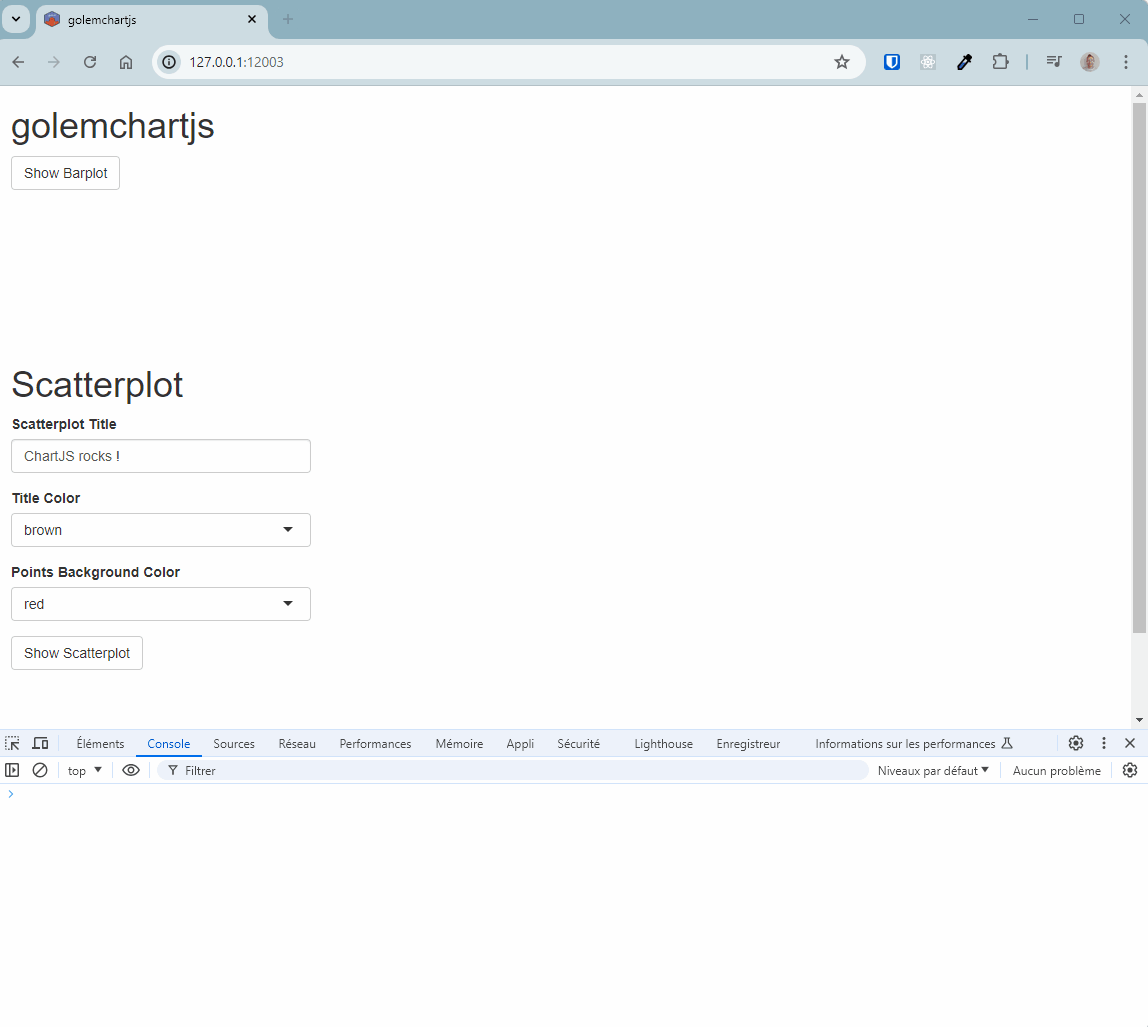
Task: Open the tab search dropdown arrow
Action: click(x=15, y=20)
